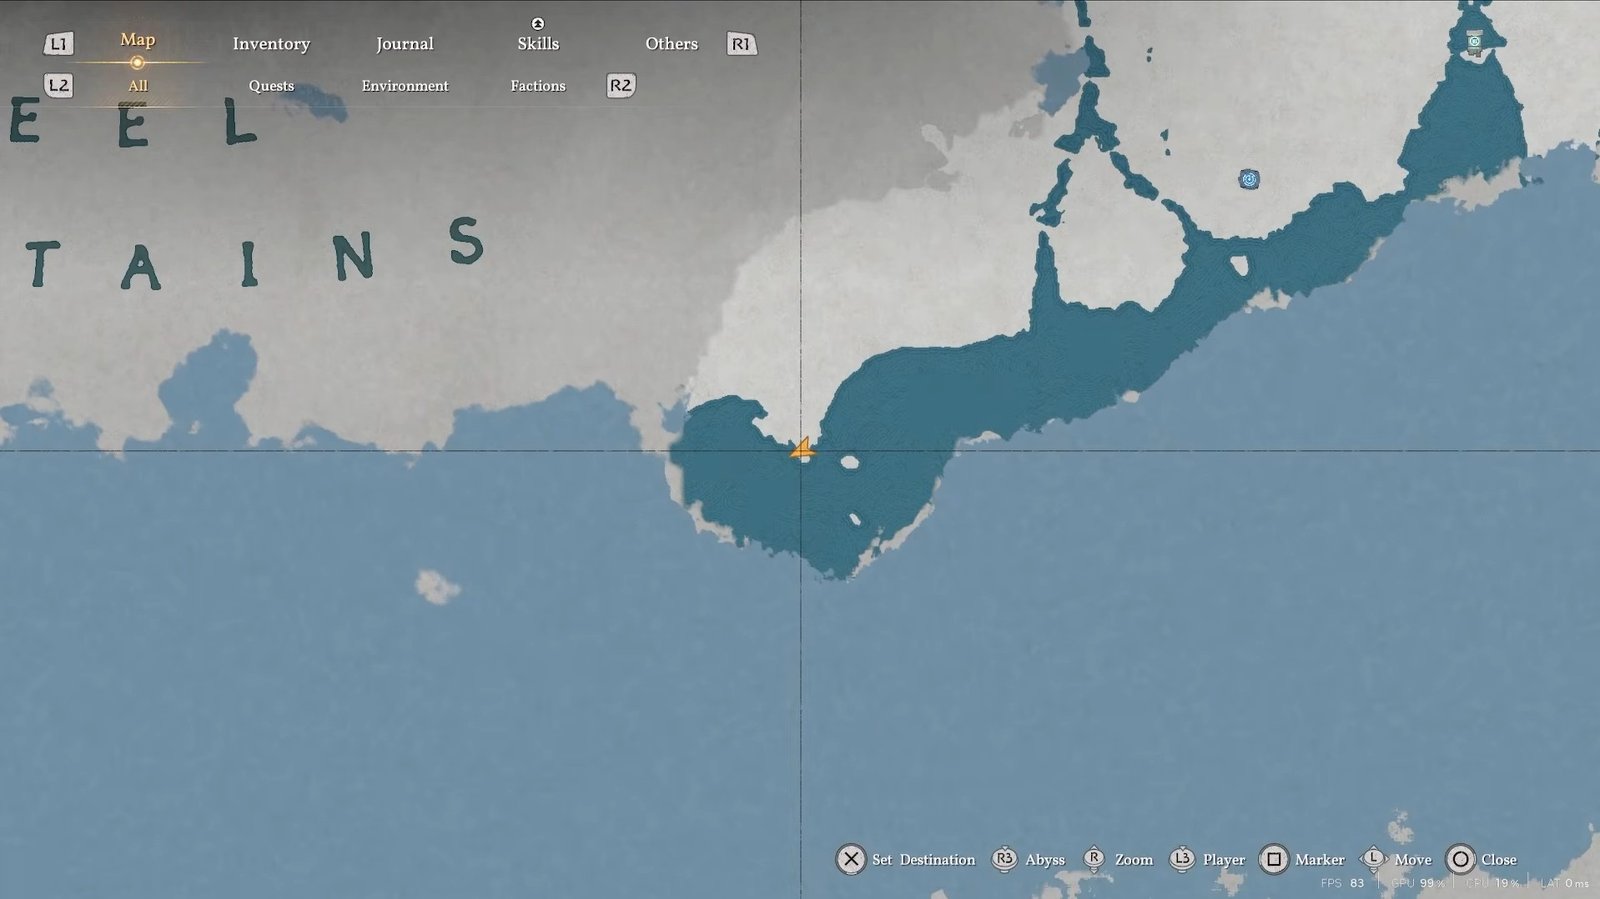Filter map by Quests

click(x=271, y=86)
